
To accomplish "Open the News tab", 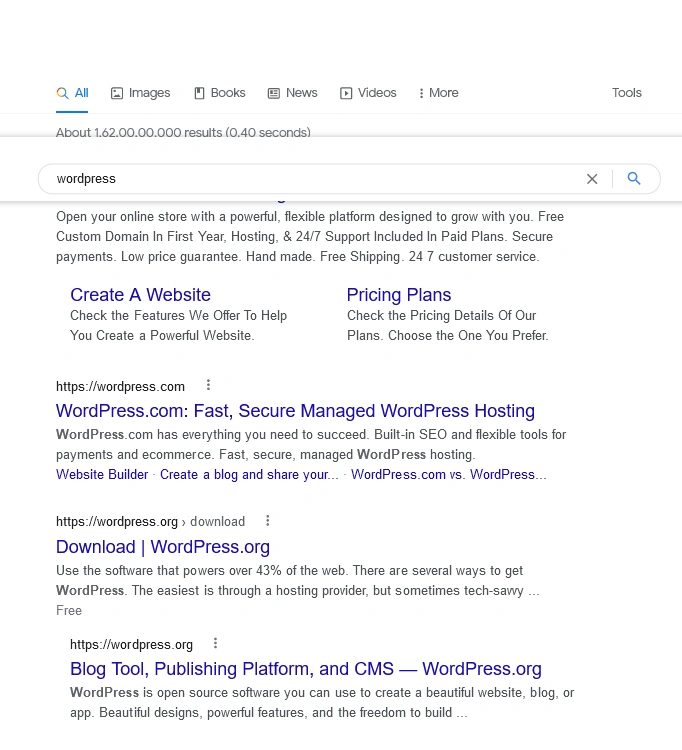I will tap(292, 93).
